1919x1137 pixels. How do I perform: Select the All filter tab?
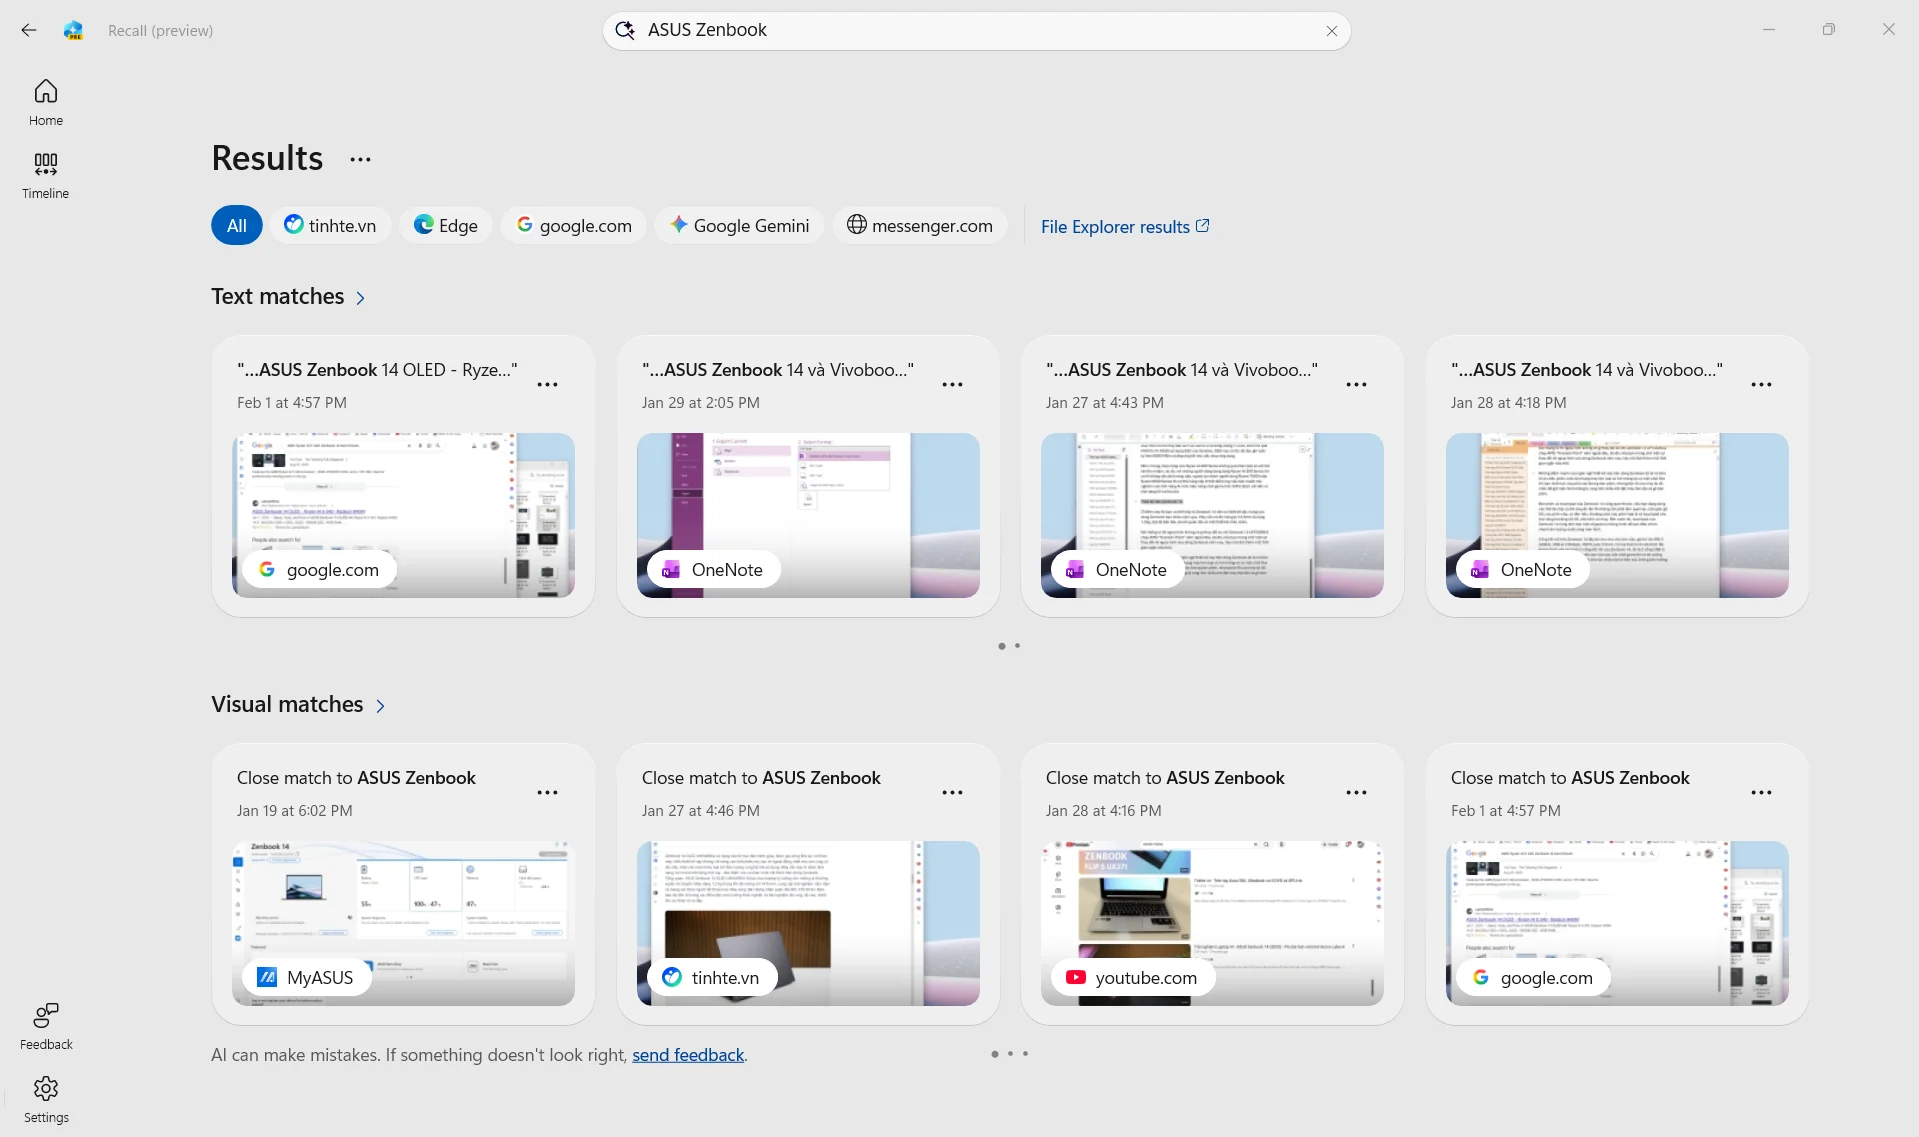click(x=236, y=226)
